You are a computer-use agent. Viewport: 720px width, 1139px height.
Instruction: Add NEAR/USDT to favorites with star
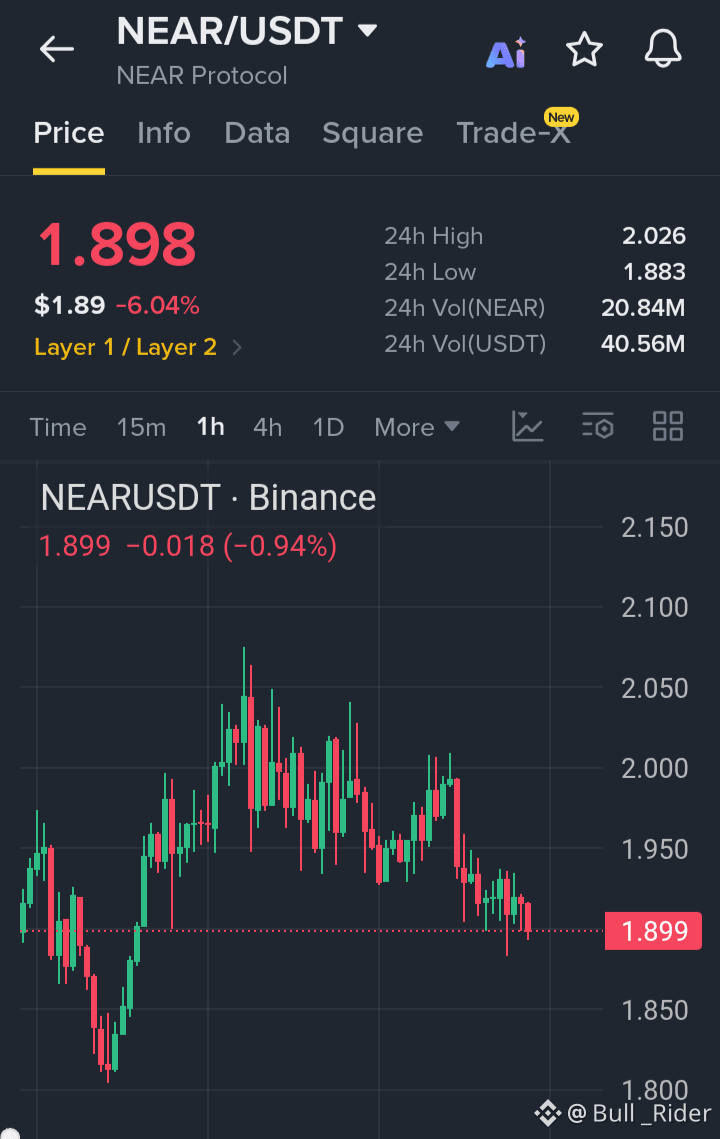click(584, 49)
